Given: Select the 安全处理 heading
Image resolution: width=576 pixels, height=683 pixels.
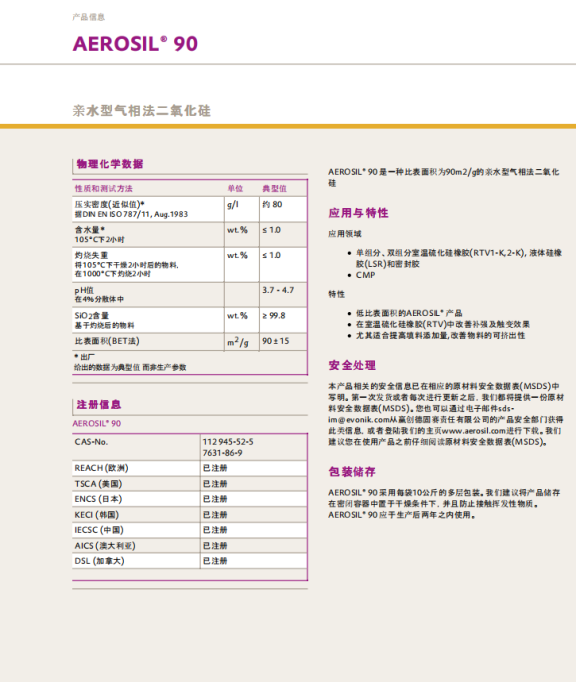Looking at the screenshot, I should click(x=352, y=365).
